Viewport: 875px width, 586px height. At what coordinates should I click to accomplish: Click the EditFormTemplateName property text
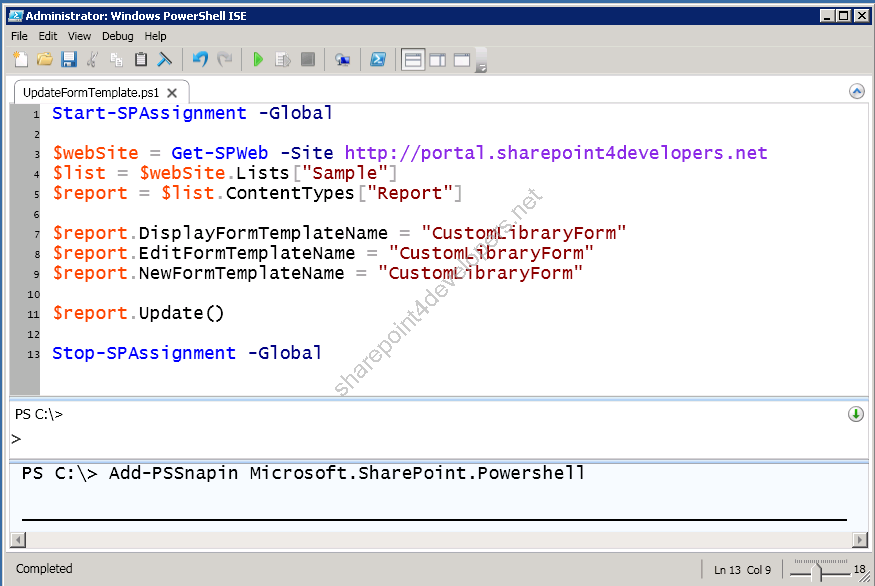pos(247,253)
